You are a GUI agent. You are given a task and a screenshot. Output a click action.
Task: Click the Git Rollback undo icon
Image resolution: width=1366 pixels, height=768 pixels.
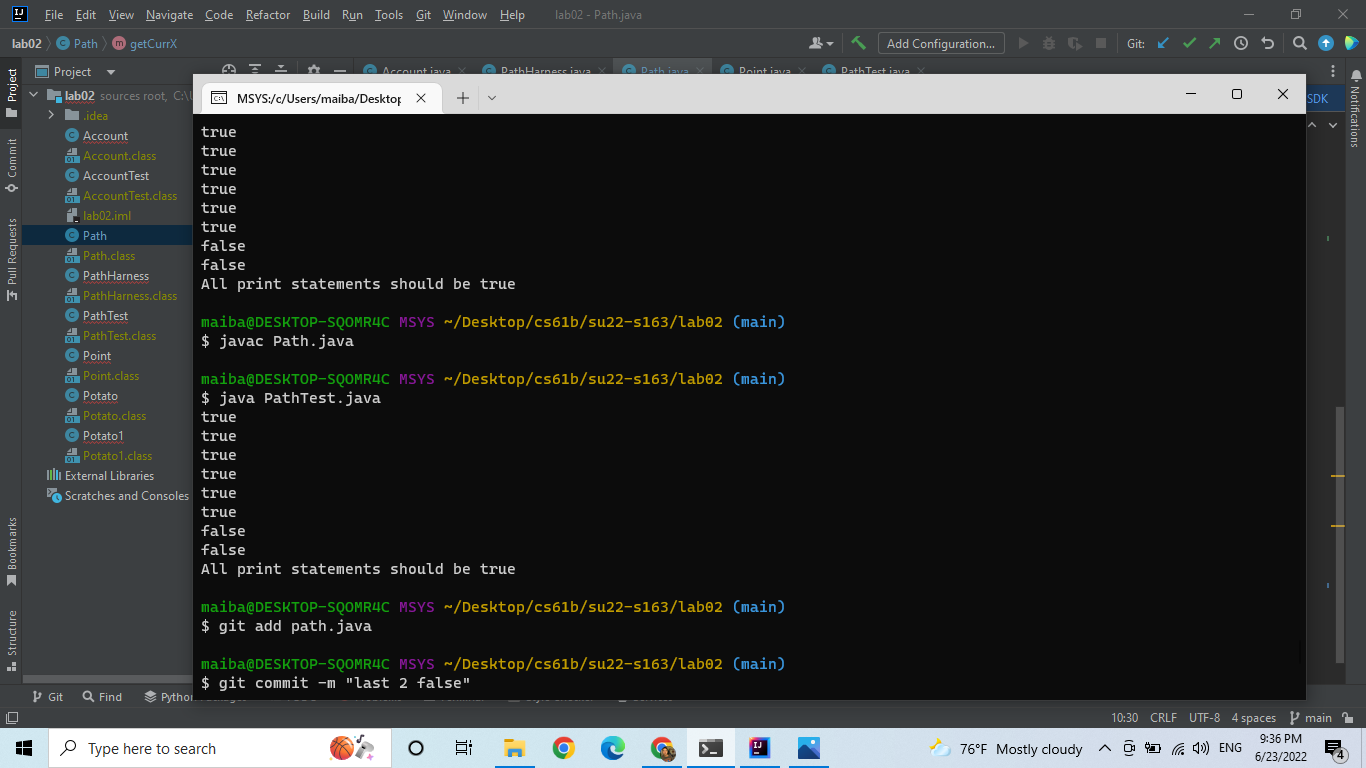point(1268,43)
